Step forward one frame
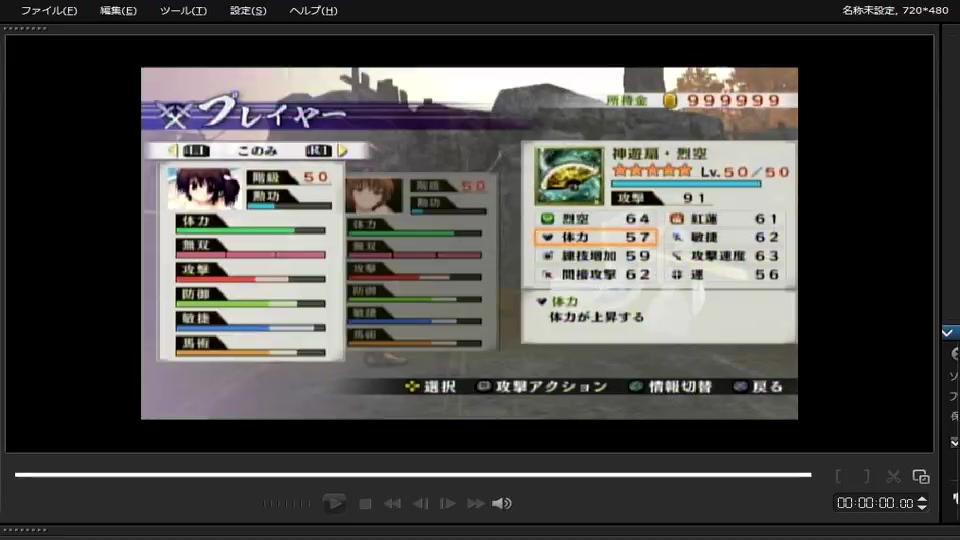The width and height of the screenshot is (960, 540). click(448, 504)
